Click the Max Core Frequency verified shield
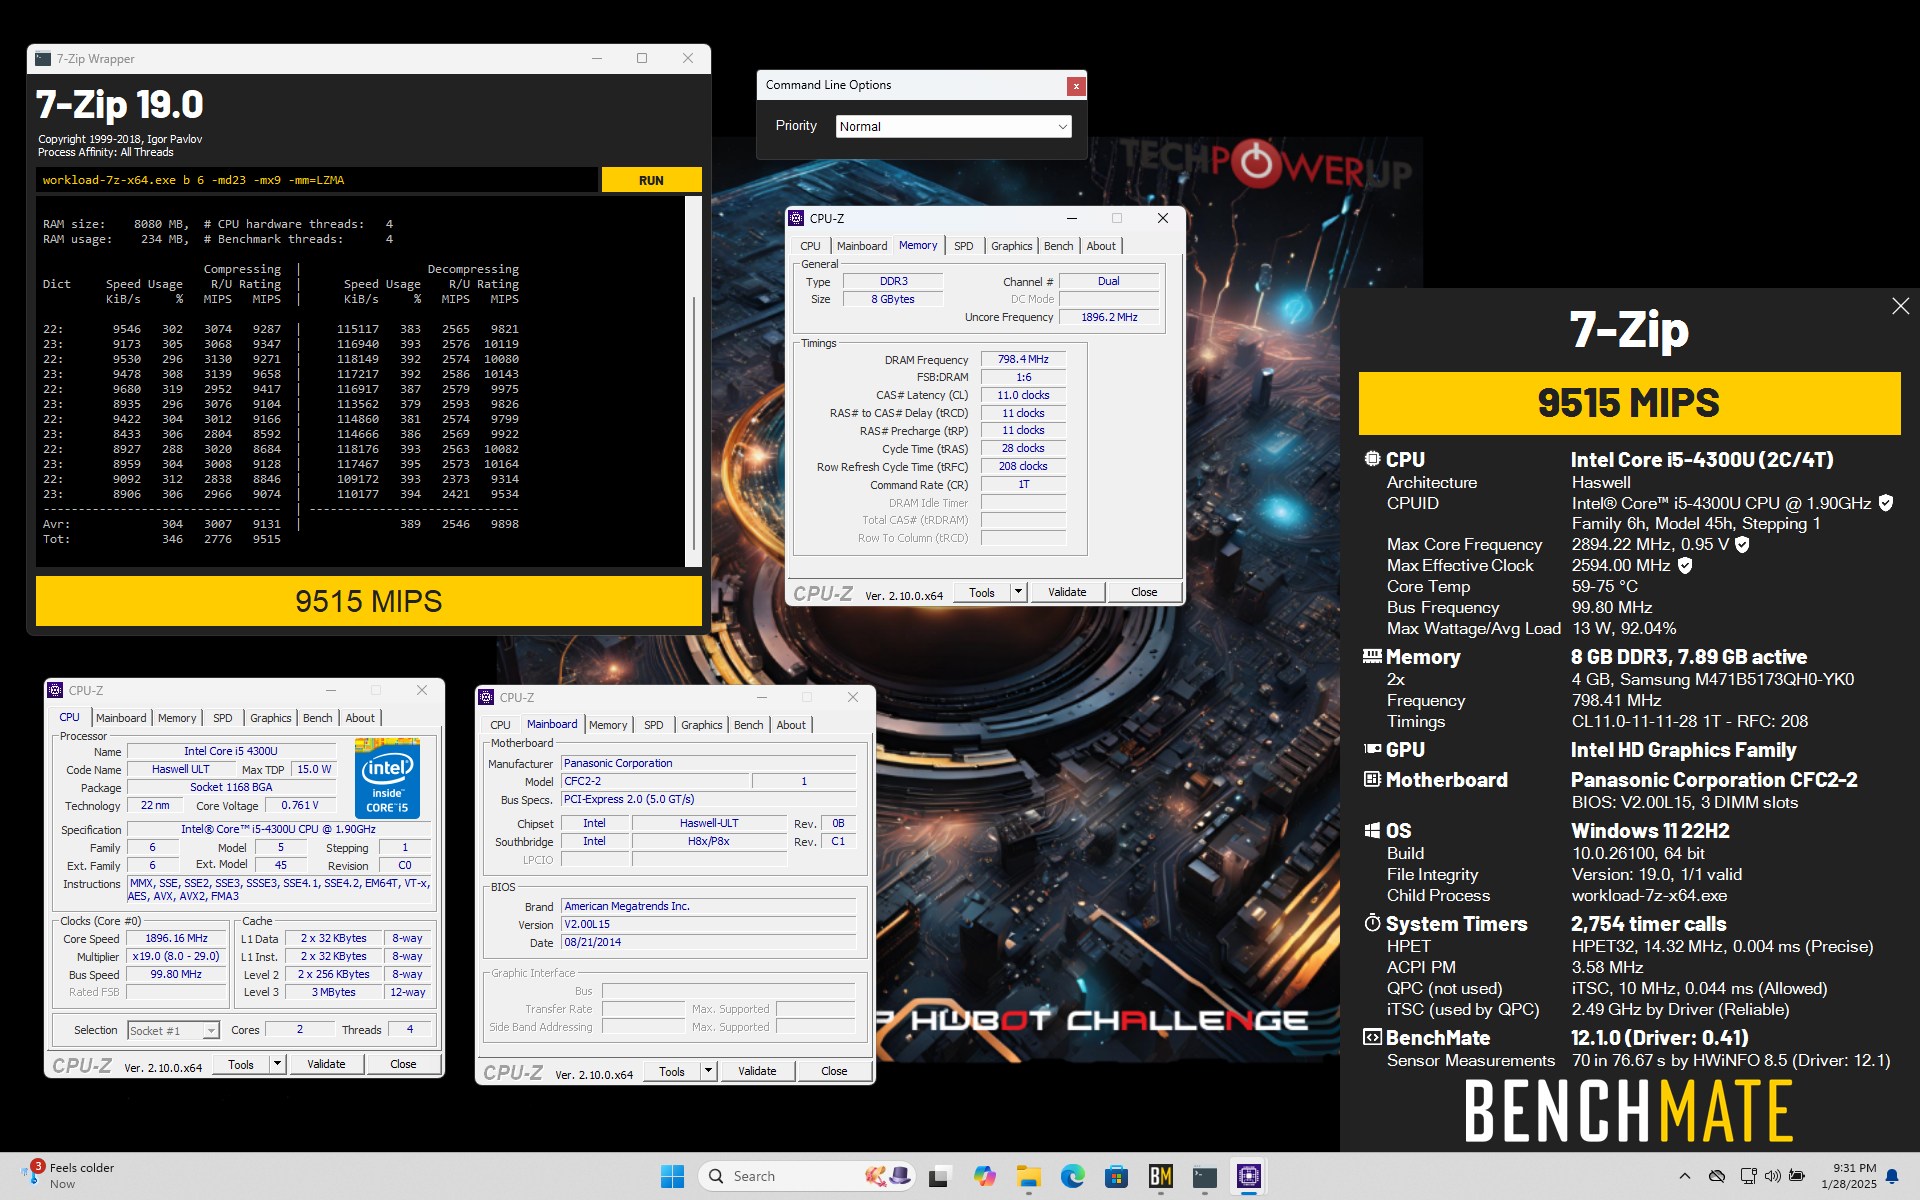Screen dimensions: 1920x1200 pyautogui.click(x=1742, y=544)
